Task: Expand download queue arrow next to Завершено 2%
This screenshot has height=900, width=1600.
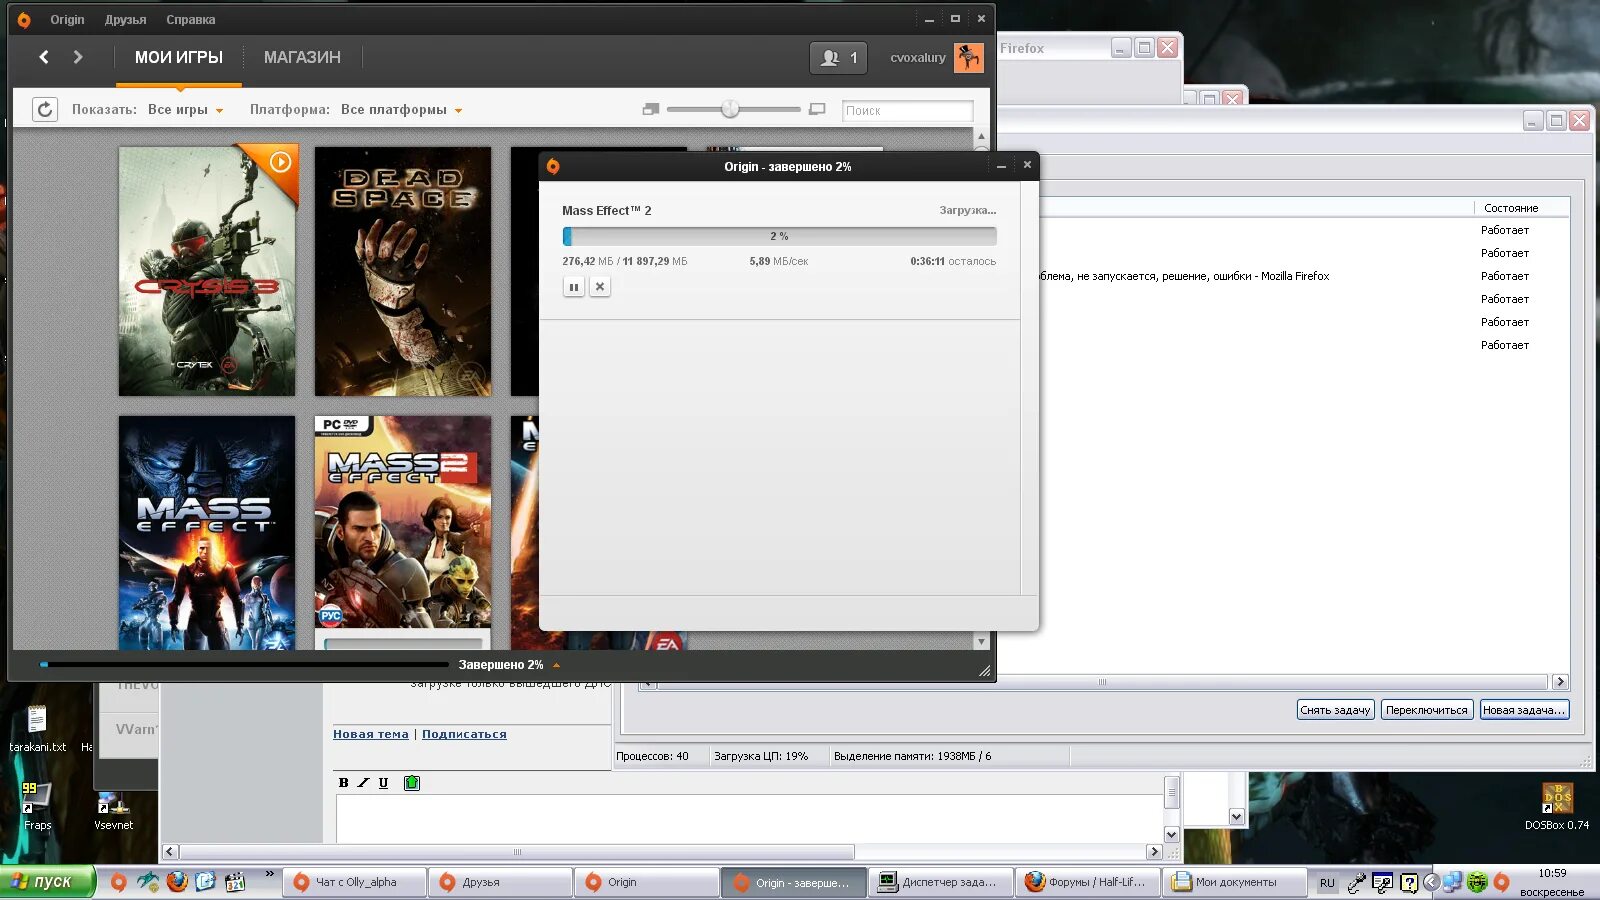Action: click(556, 665)
